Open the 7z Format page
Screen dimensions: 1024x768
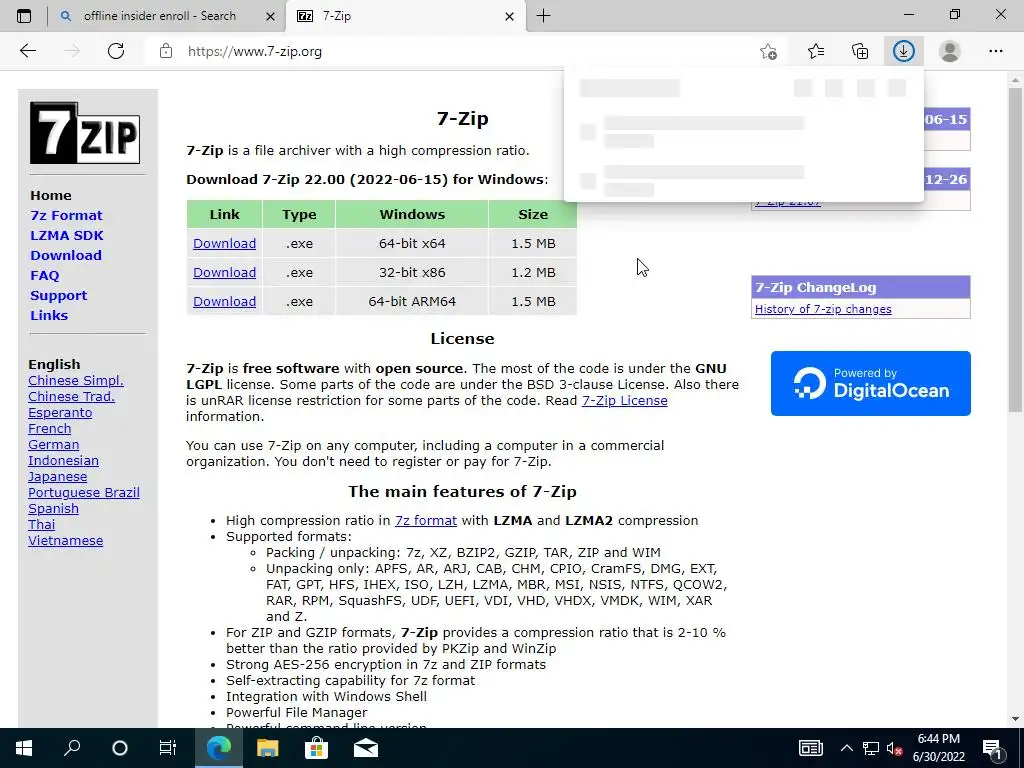67,216
